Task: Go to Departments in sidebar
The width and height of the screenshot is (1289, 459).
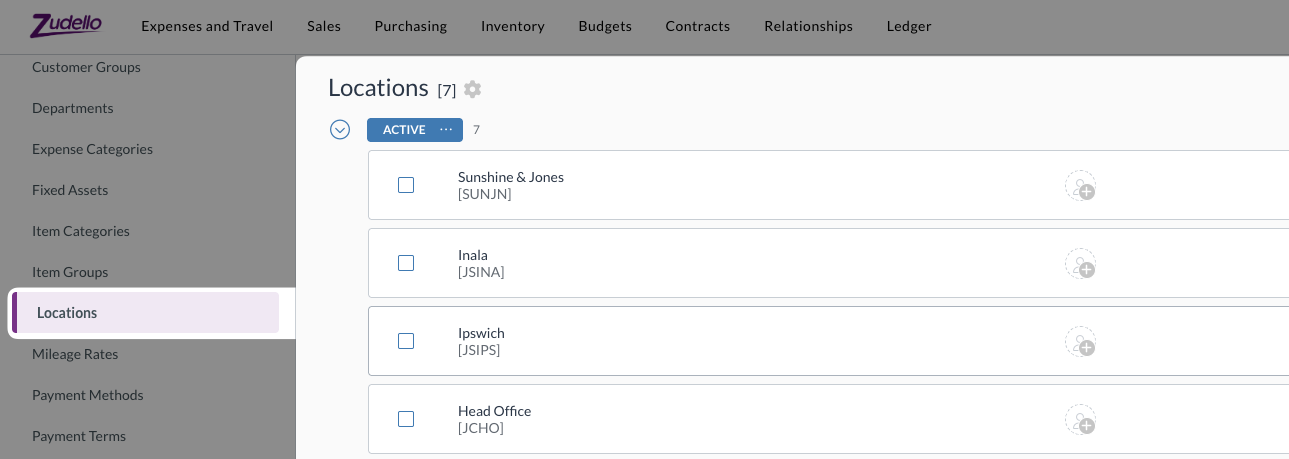Action: (73, 108)
